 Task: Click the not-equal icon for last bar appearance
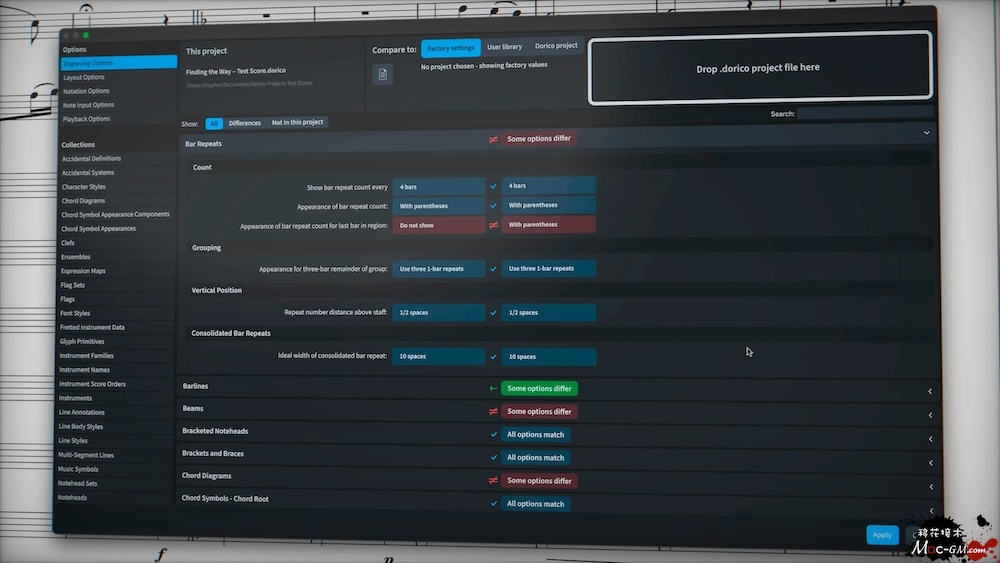pos(493,225)
